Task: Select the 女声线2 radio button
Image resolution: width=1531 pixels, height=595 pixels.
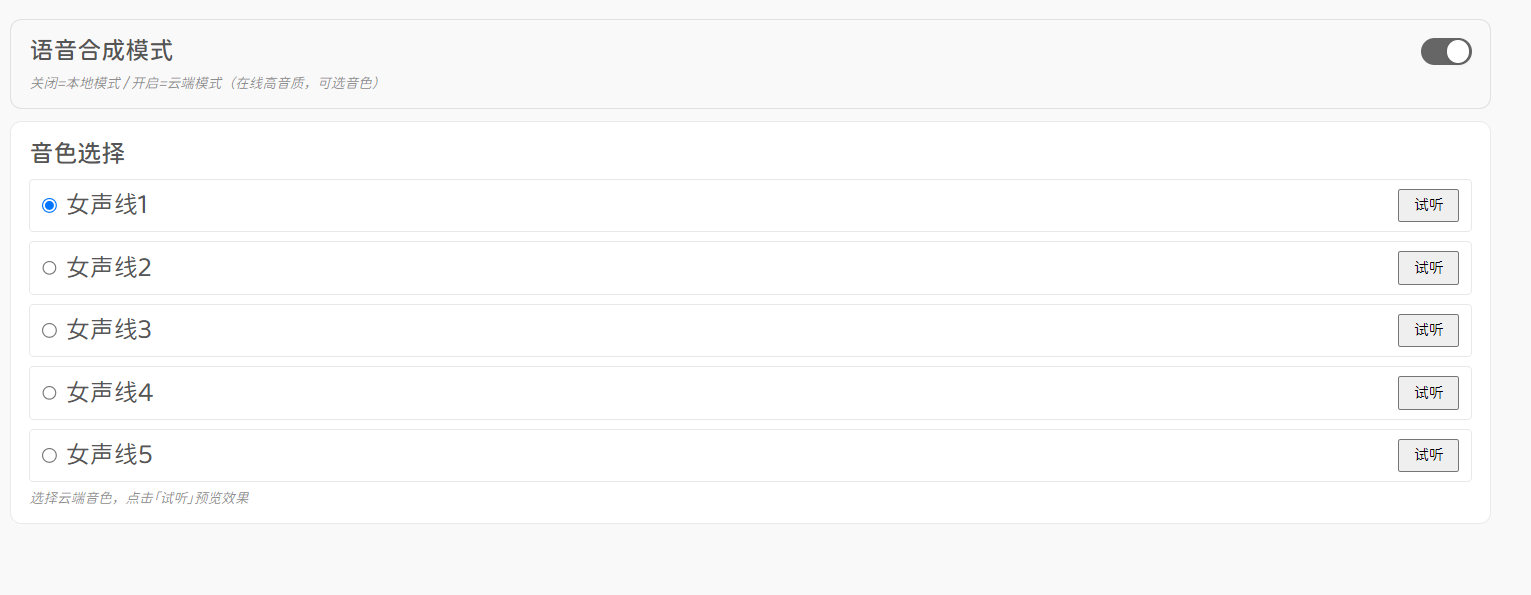Action: [x=49, y=268]
